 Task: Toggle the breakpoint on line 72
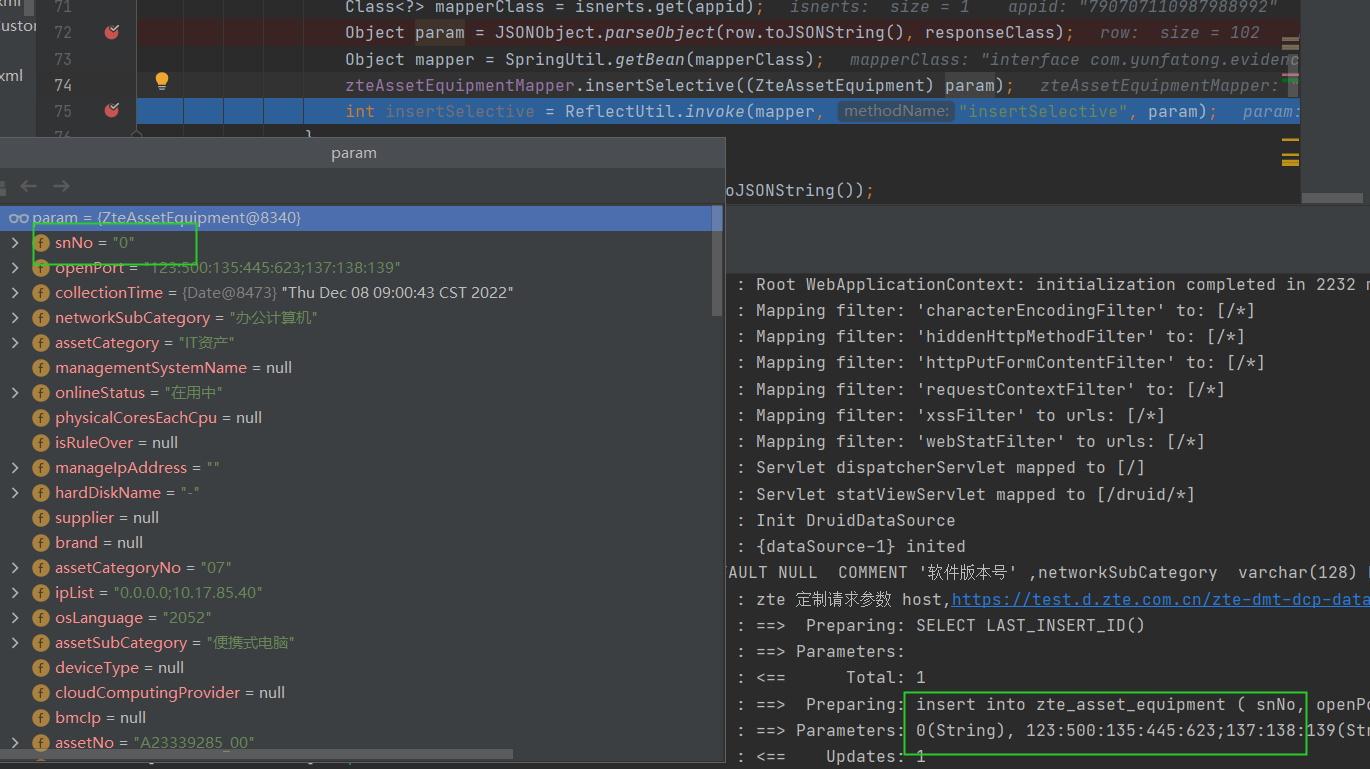click(x=112, y=32)
